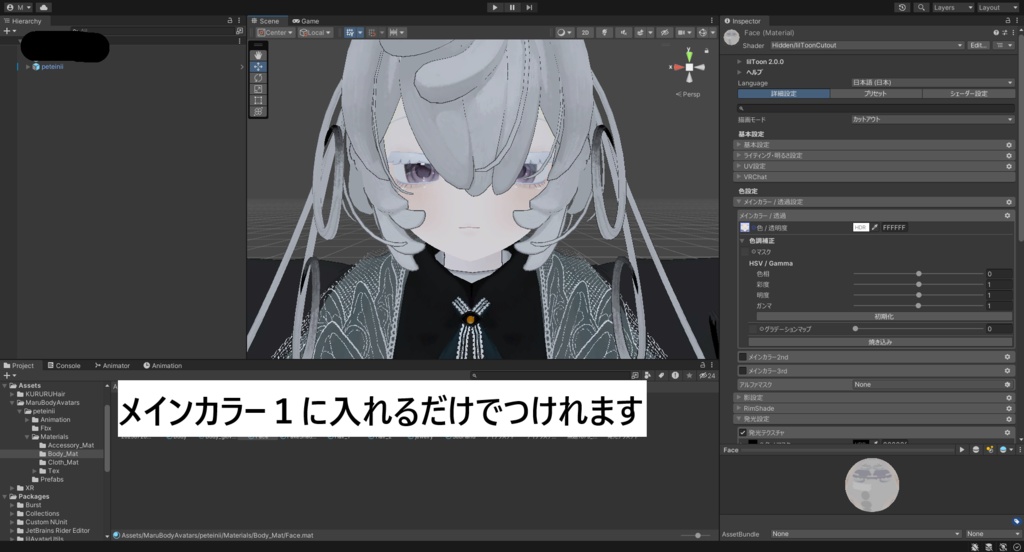Enable the メインカラー3rd checkbox
This screenshot has height=552, width=1024.
click(x=743, y=371)
